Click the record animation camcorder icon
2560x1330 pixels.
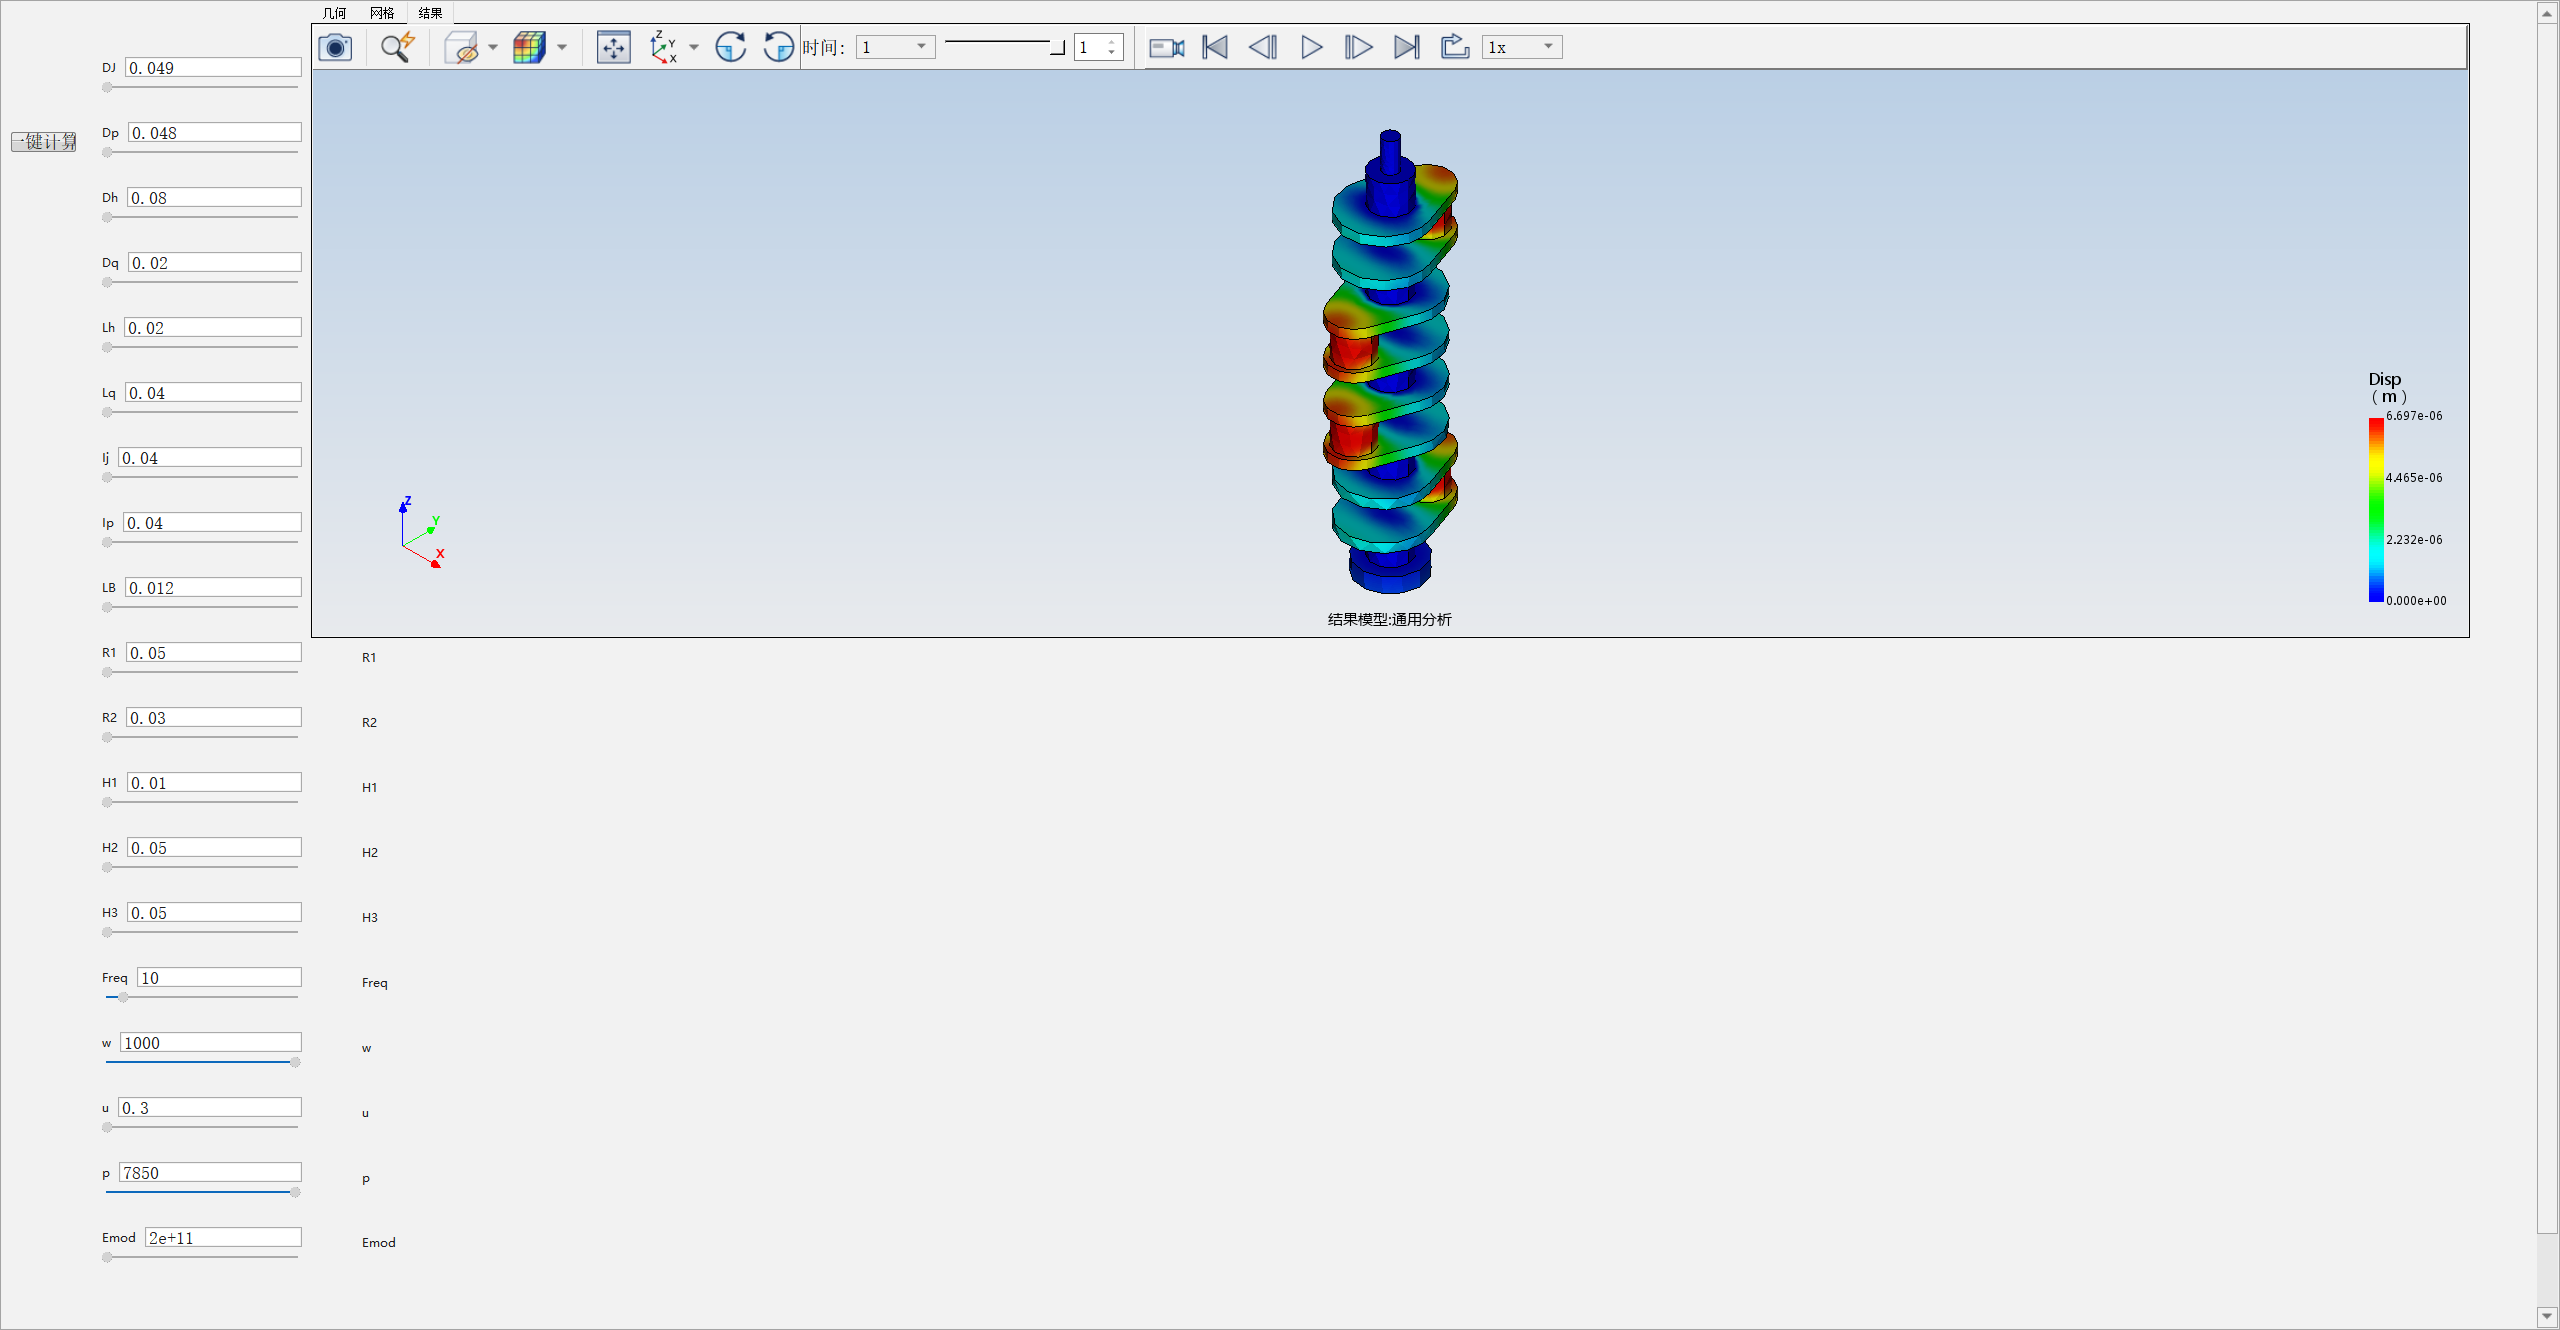tap(1166, 47)
